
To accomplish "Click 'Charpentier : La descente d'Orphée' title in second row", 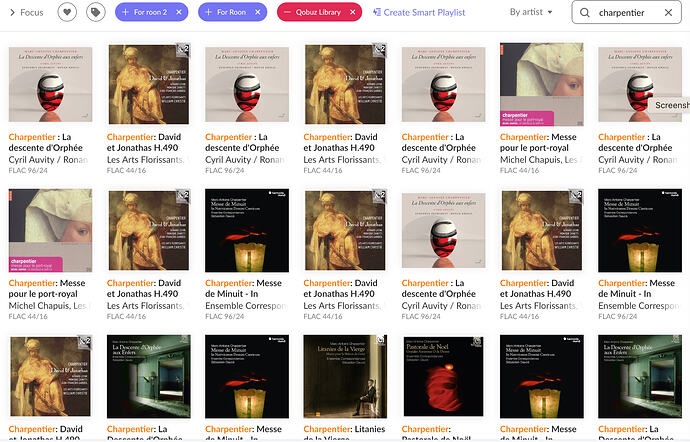I will [x=439, y=288].
